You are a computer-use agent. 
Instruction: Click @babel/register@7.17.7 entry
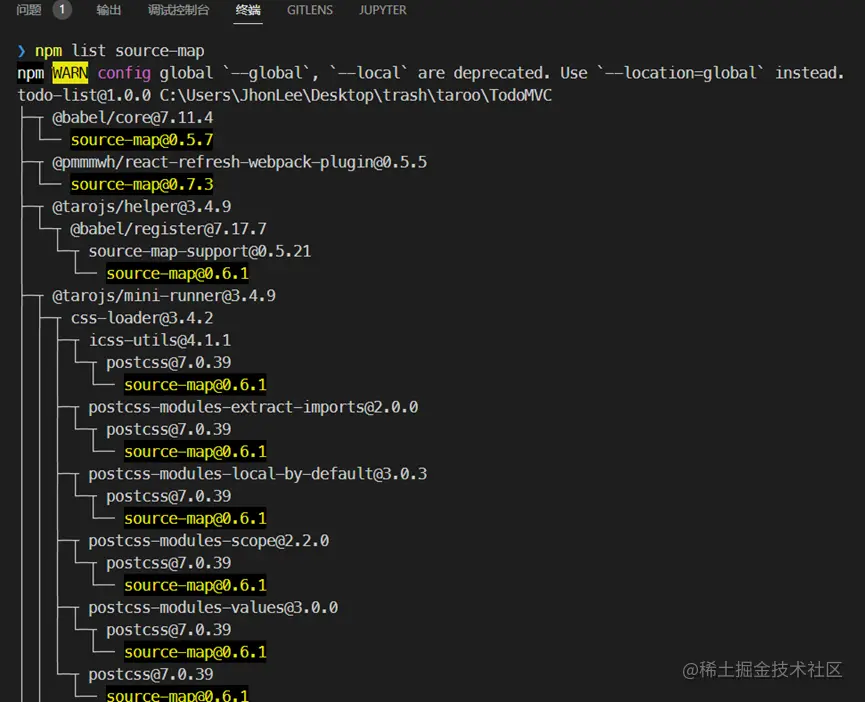point(168,229)
